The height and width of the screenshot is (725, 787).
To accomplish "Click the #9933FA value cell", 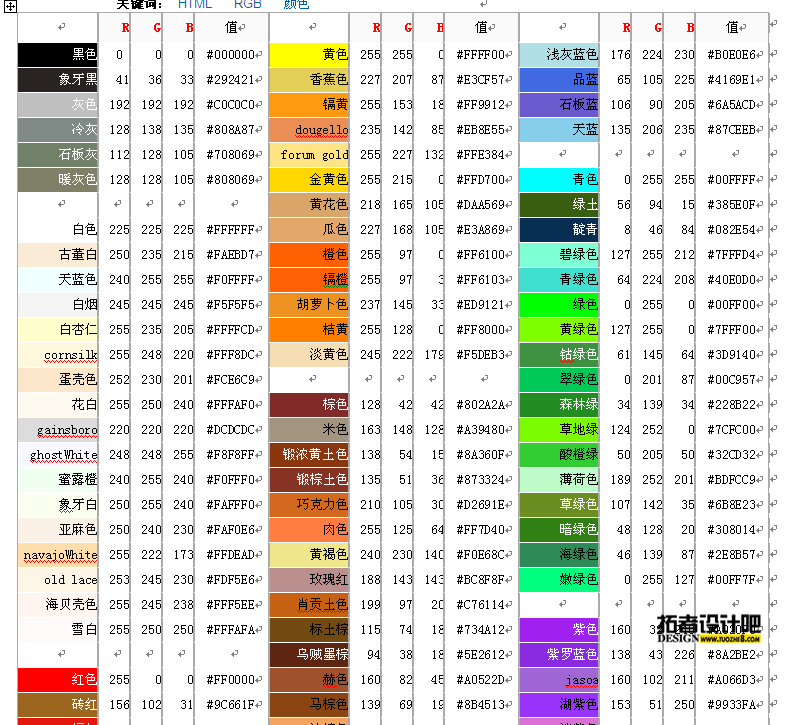I will tap(732, 705).
